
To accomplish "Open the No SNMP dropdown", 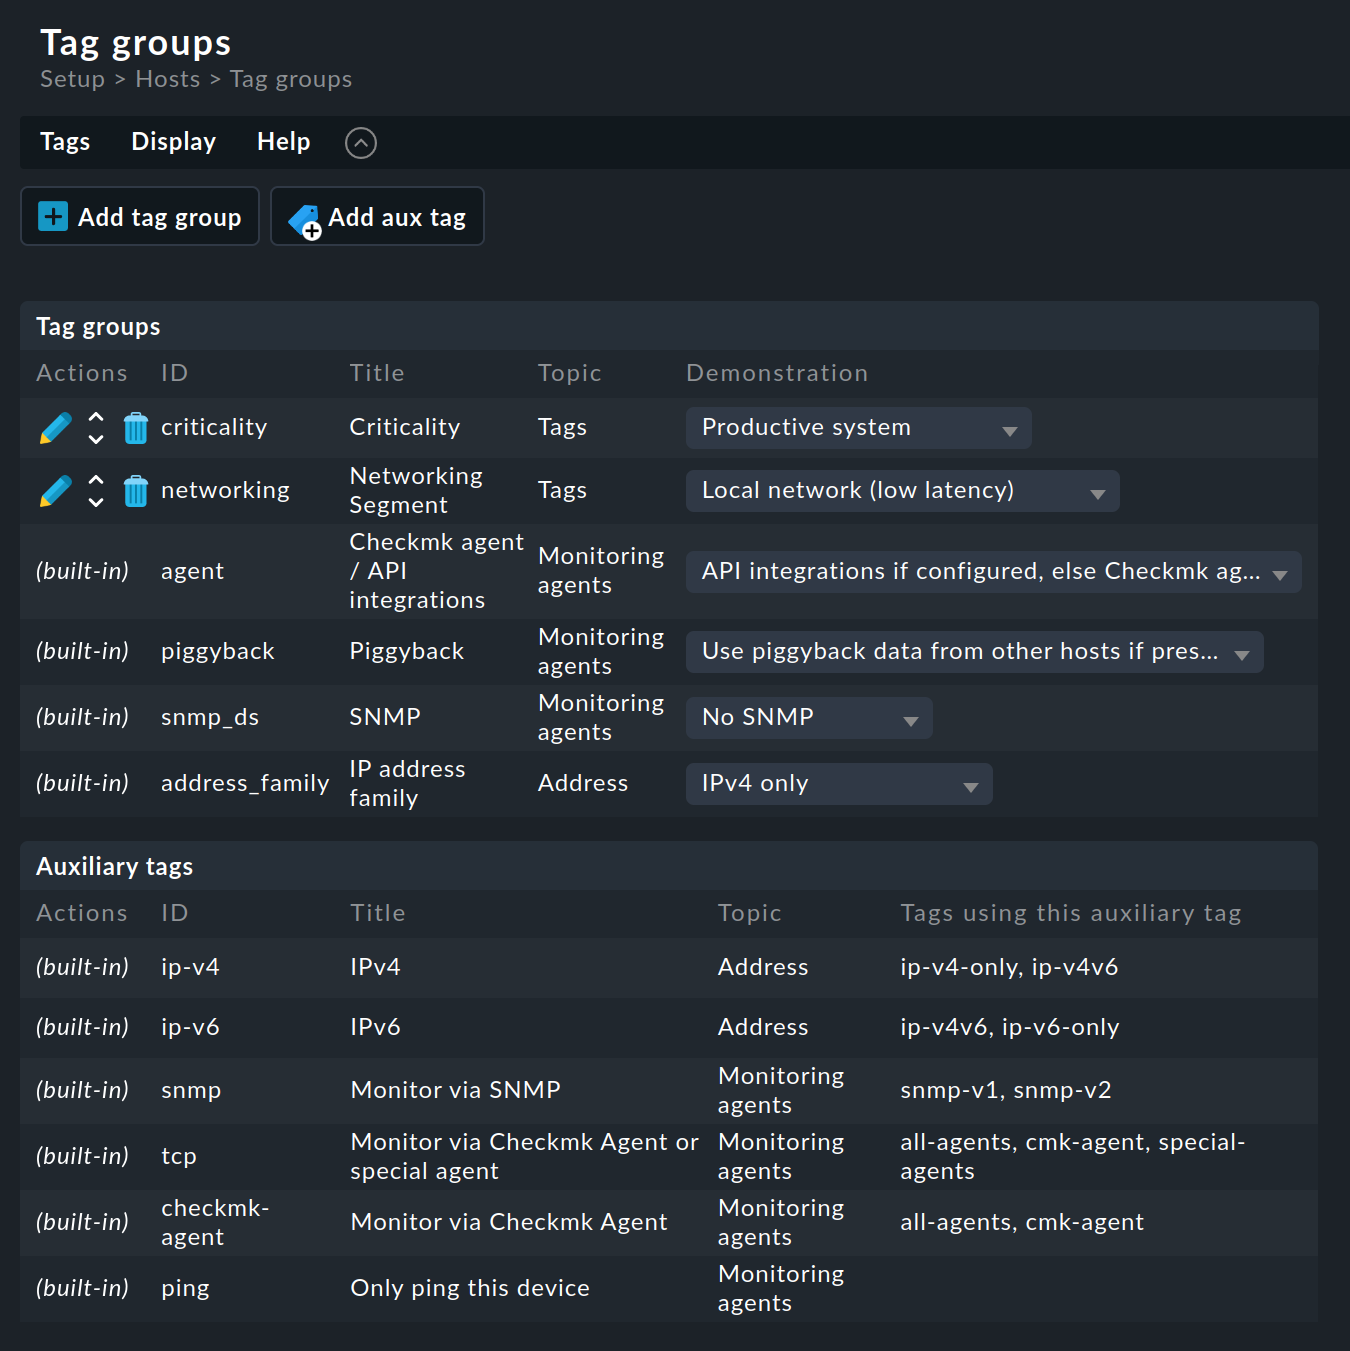I will [808, 717].
